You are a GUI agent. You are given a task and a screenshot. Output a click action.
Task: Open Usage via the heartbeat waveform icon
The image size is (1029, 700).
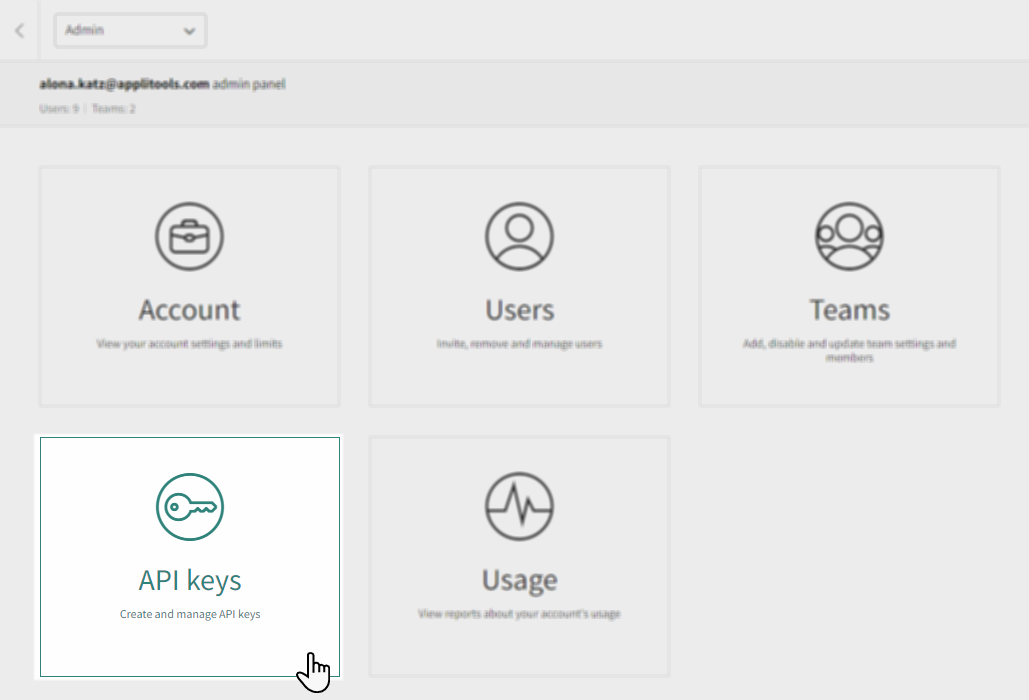[x=519, y=506]
